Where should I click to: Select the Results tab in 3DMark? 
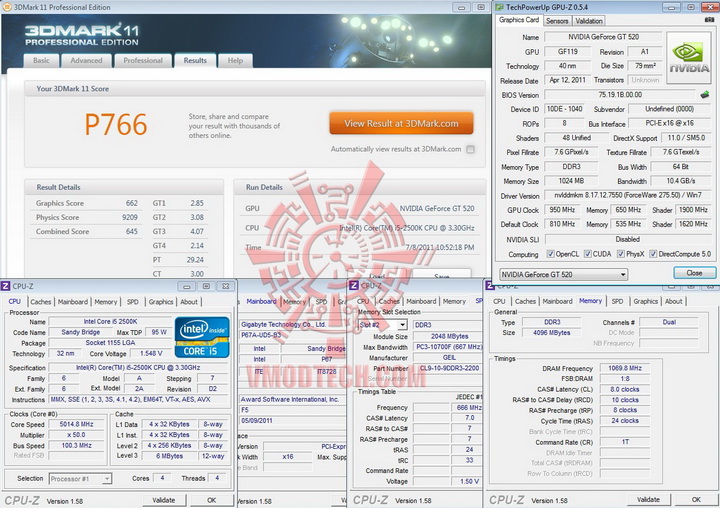(195, 60)
